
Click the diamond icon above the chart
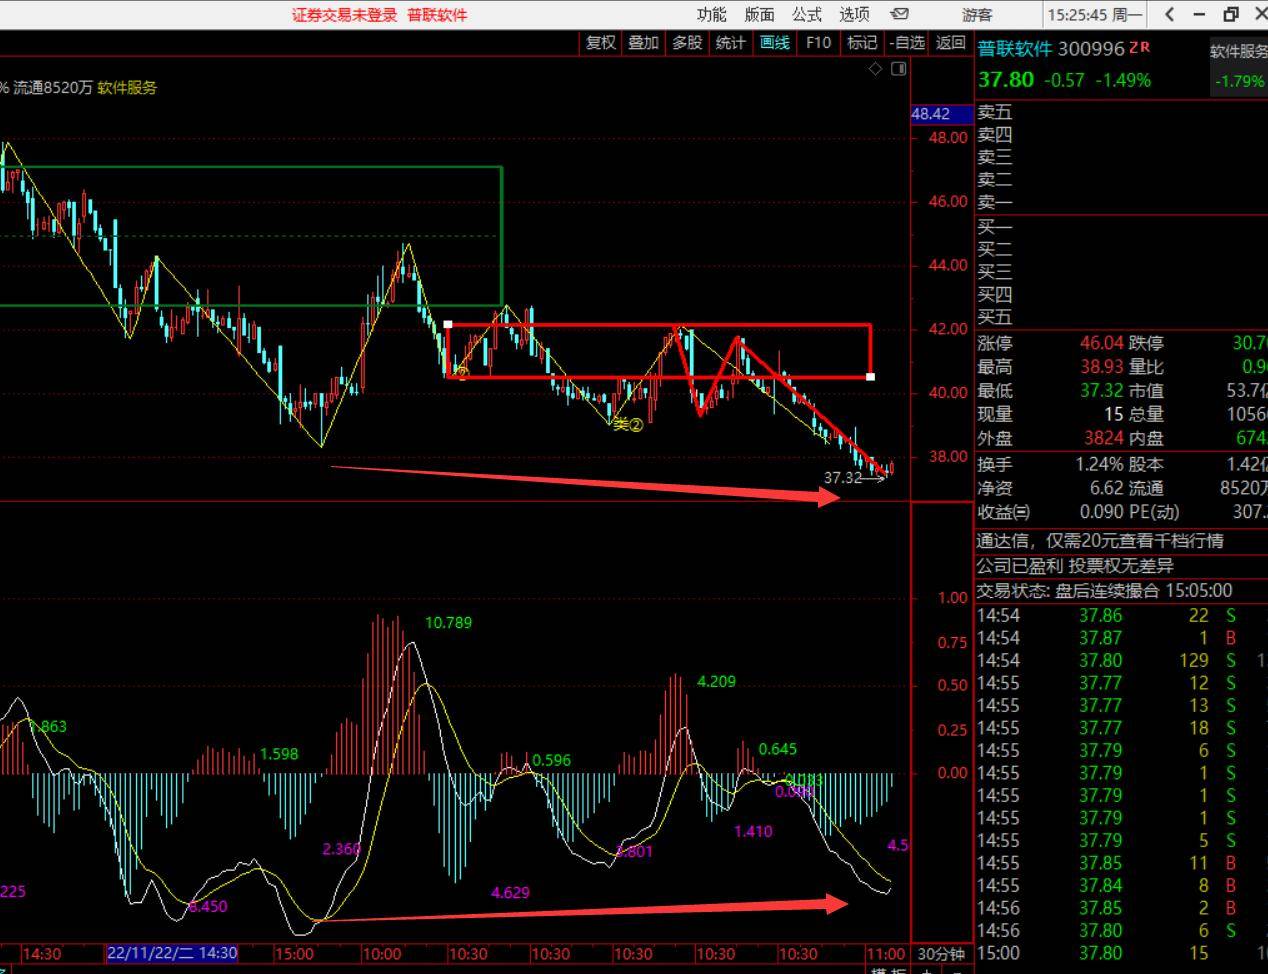click(x=875, y=68)
